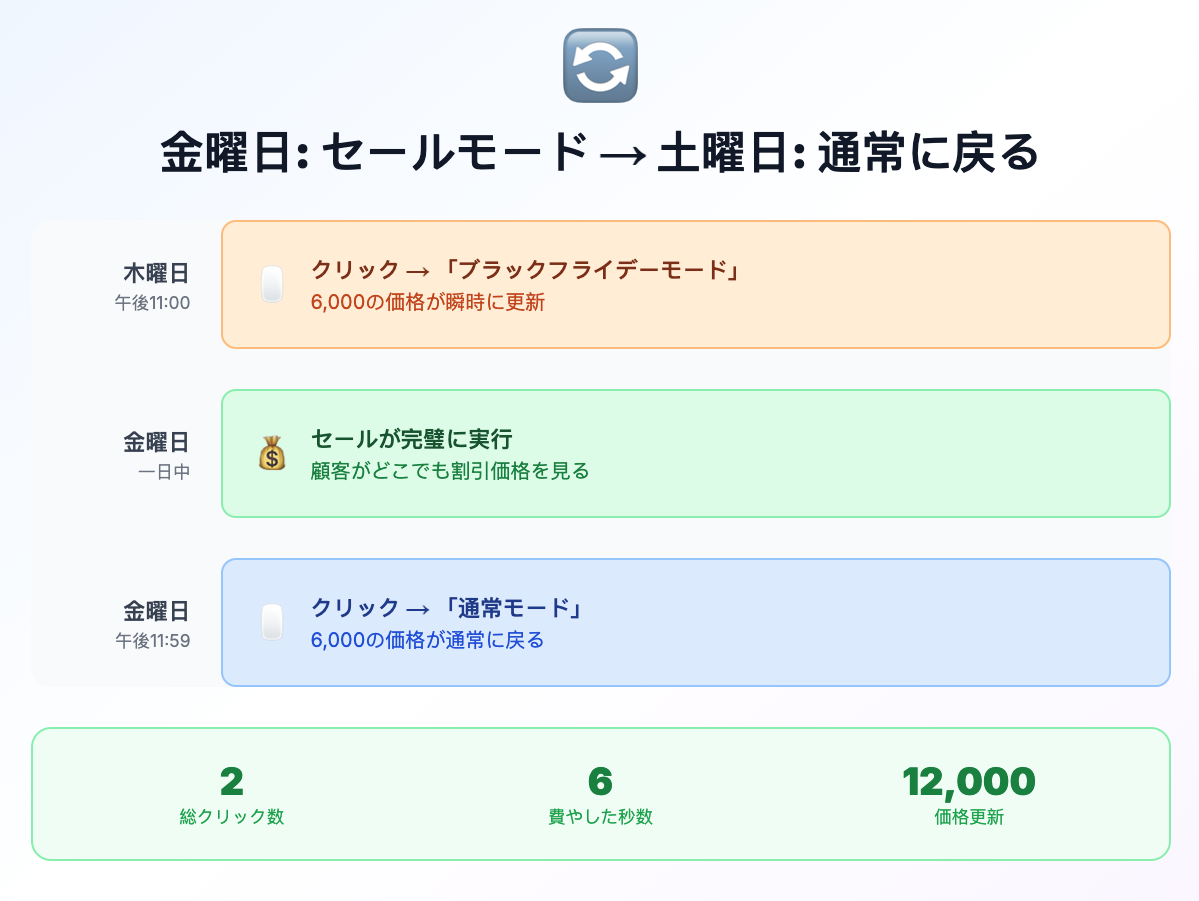Image resolution: width=1199 pixels, height=901 pixels.
Task: Click the 午後11:00 time stamp
Action: 152,303
